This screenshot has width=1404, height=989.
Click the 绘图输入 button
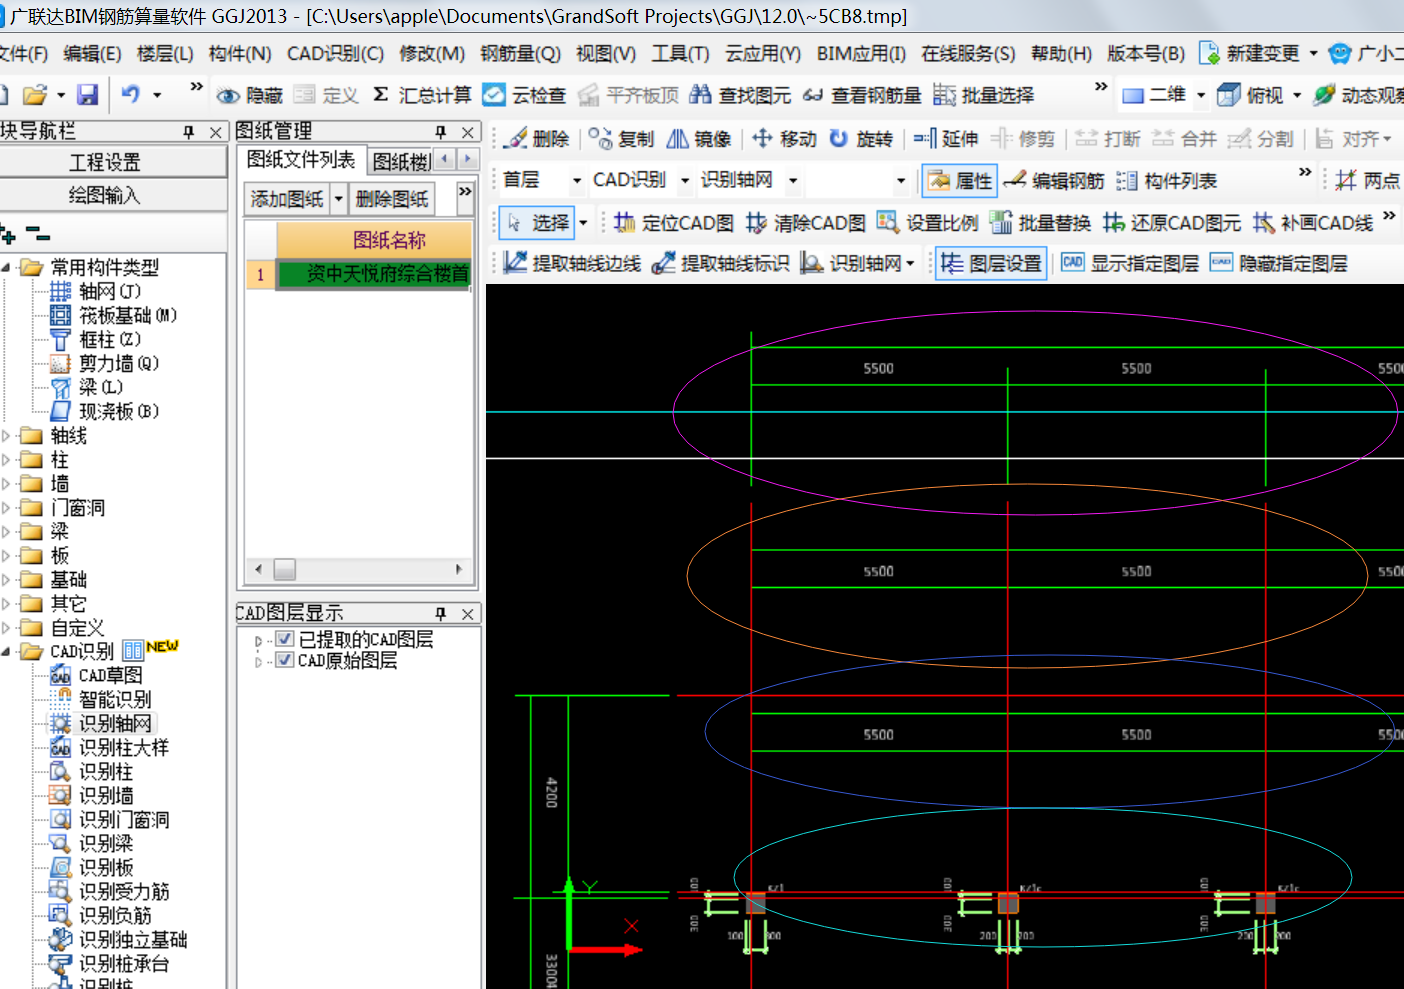(x=113, y=195)
